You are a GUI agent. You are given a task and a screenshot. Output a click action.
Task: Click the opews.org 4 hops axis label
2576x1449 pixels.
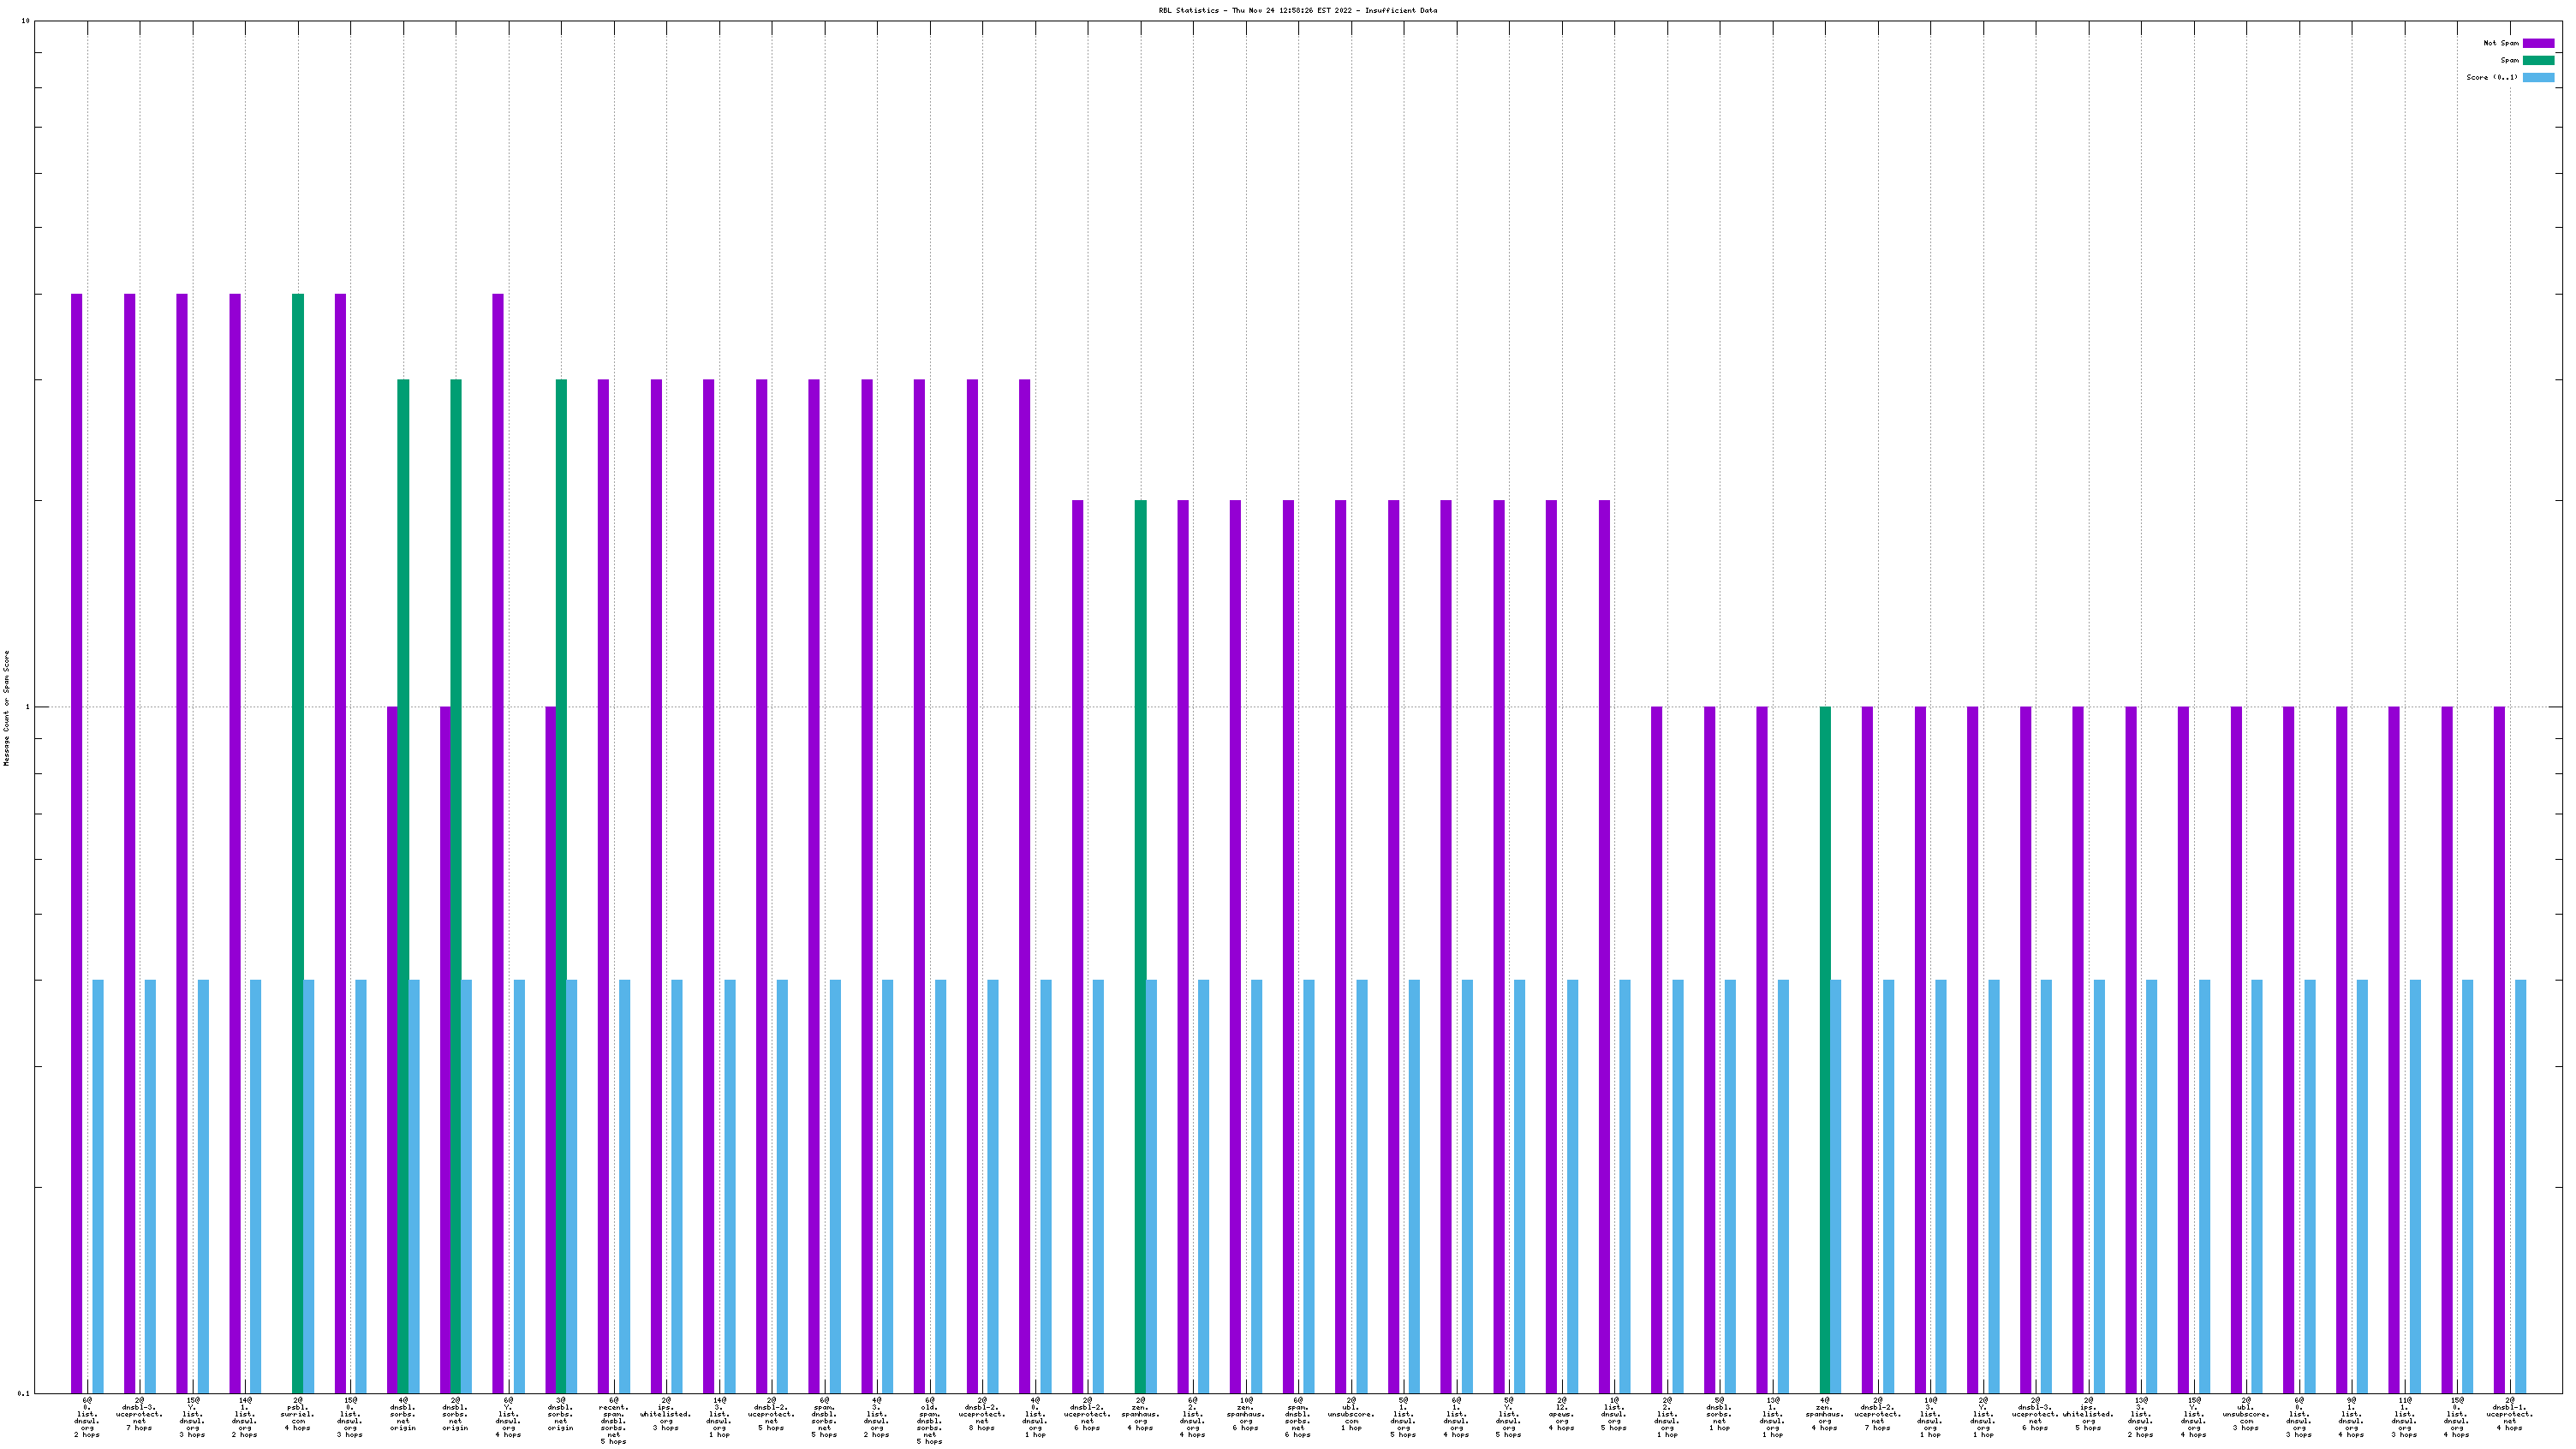[x=1561, y=1414]
